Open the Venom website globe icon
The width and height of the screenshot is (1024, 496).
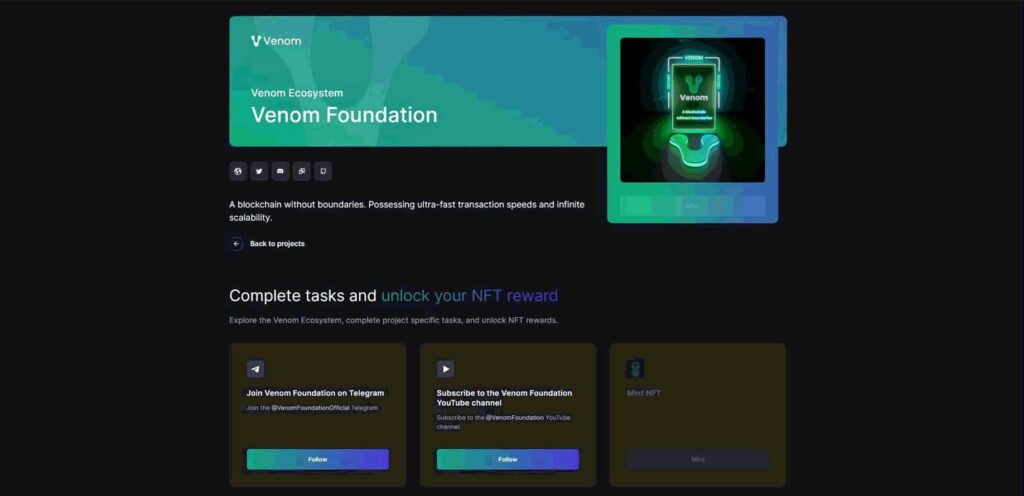point(238,171)
